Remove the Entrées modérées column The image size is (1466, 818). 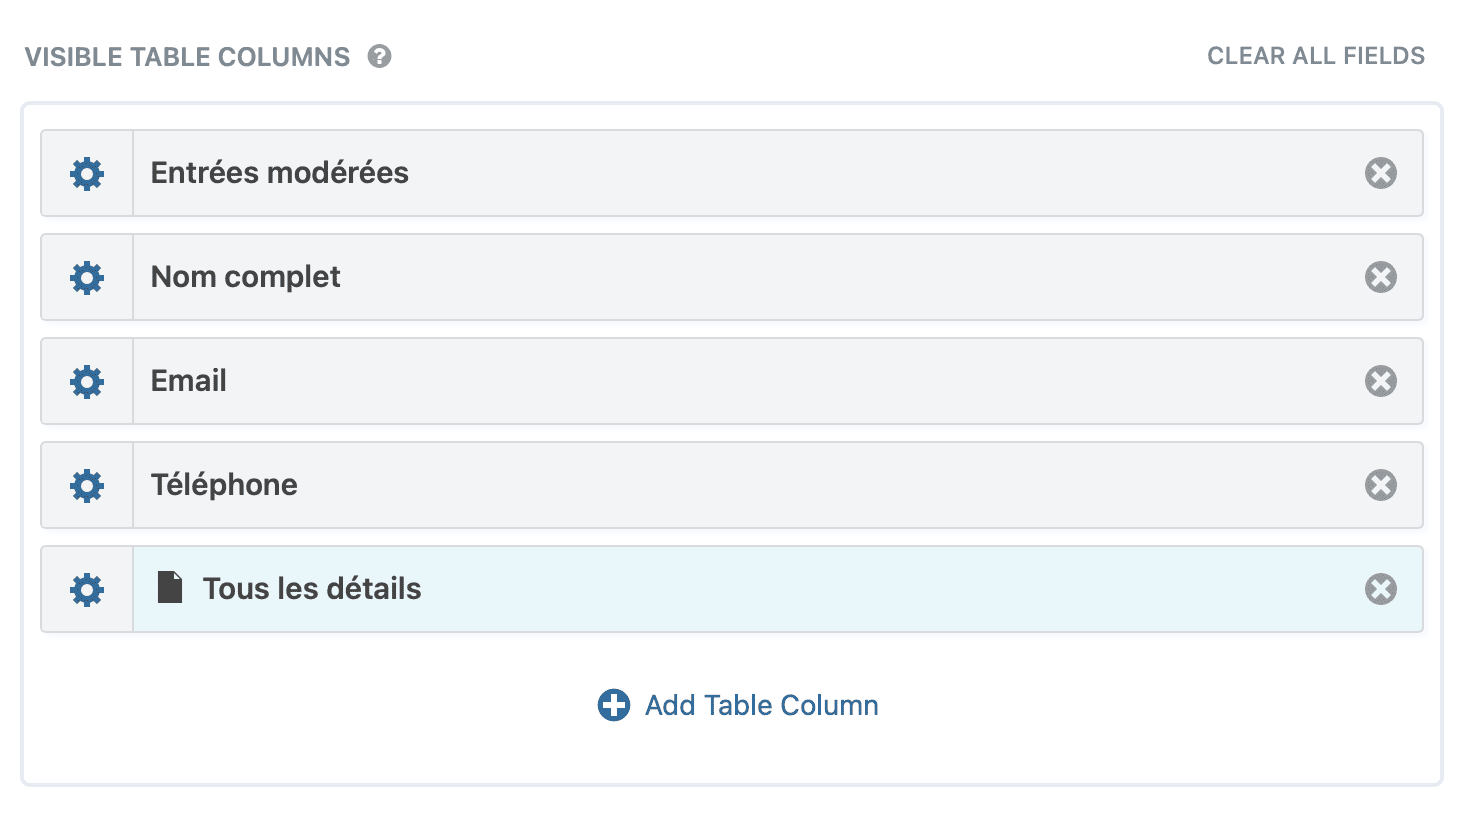[x=1380, y=173]
